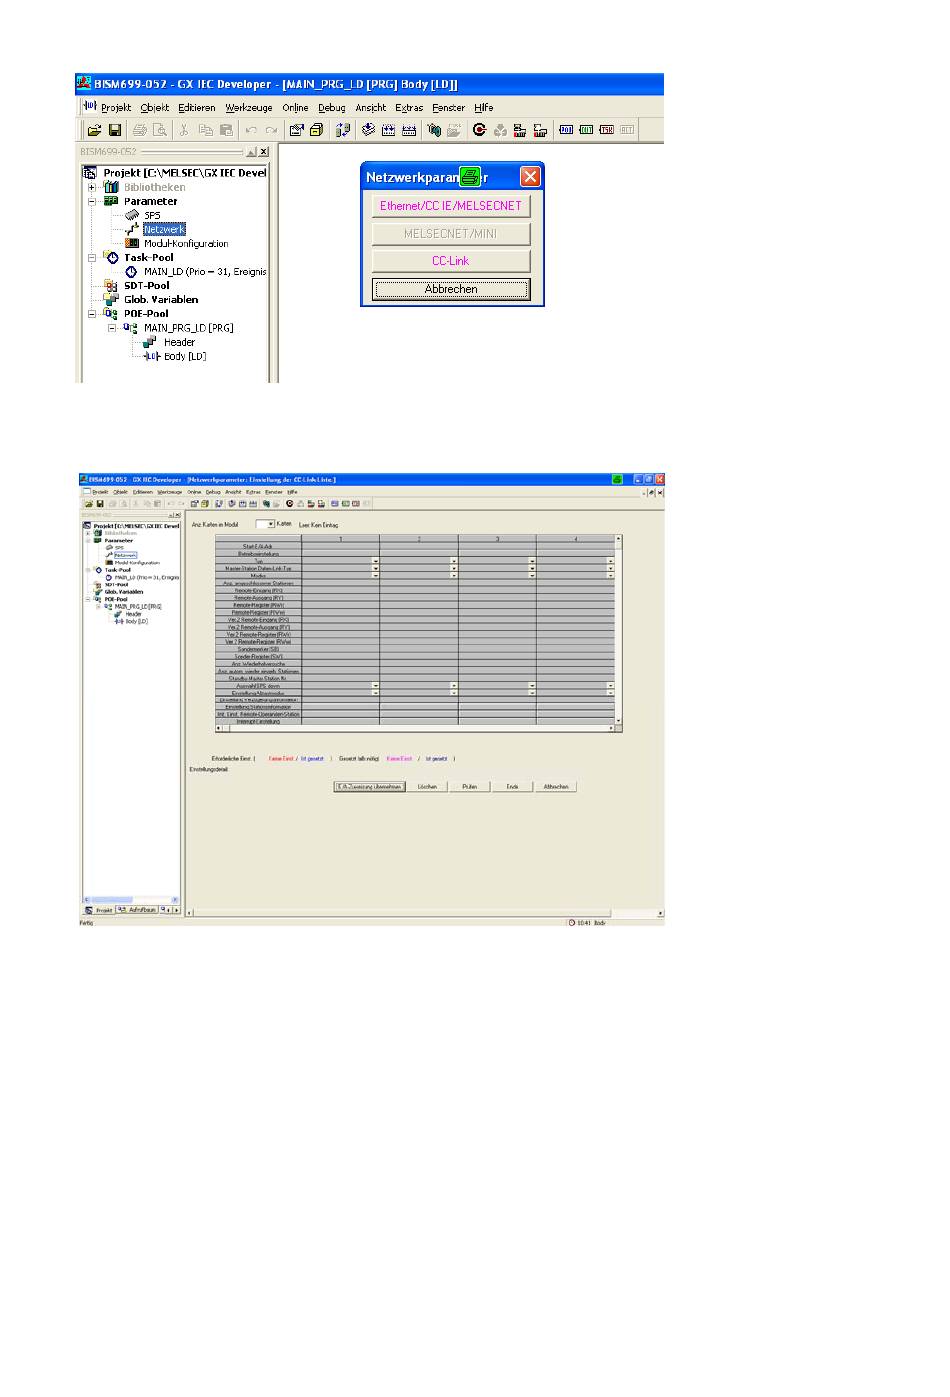Close the Netzwerkparameter dialog with the red X
Viewport: 950px width, 1397px height.
coord(530,177)
